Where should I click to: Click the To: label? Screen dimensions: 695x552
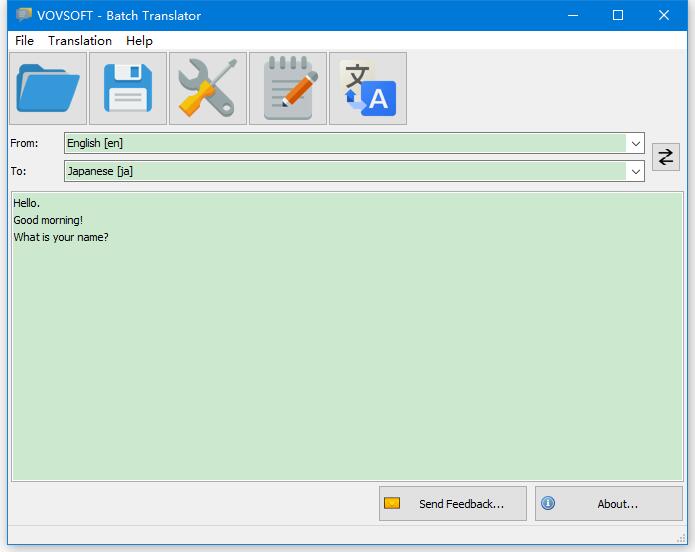click(19, 171)
